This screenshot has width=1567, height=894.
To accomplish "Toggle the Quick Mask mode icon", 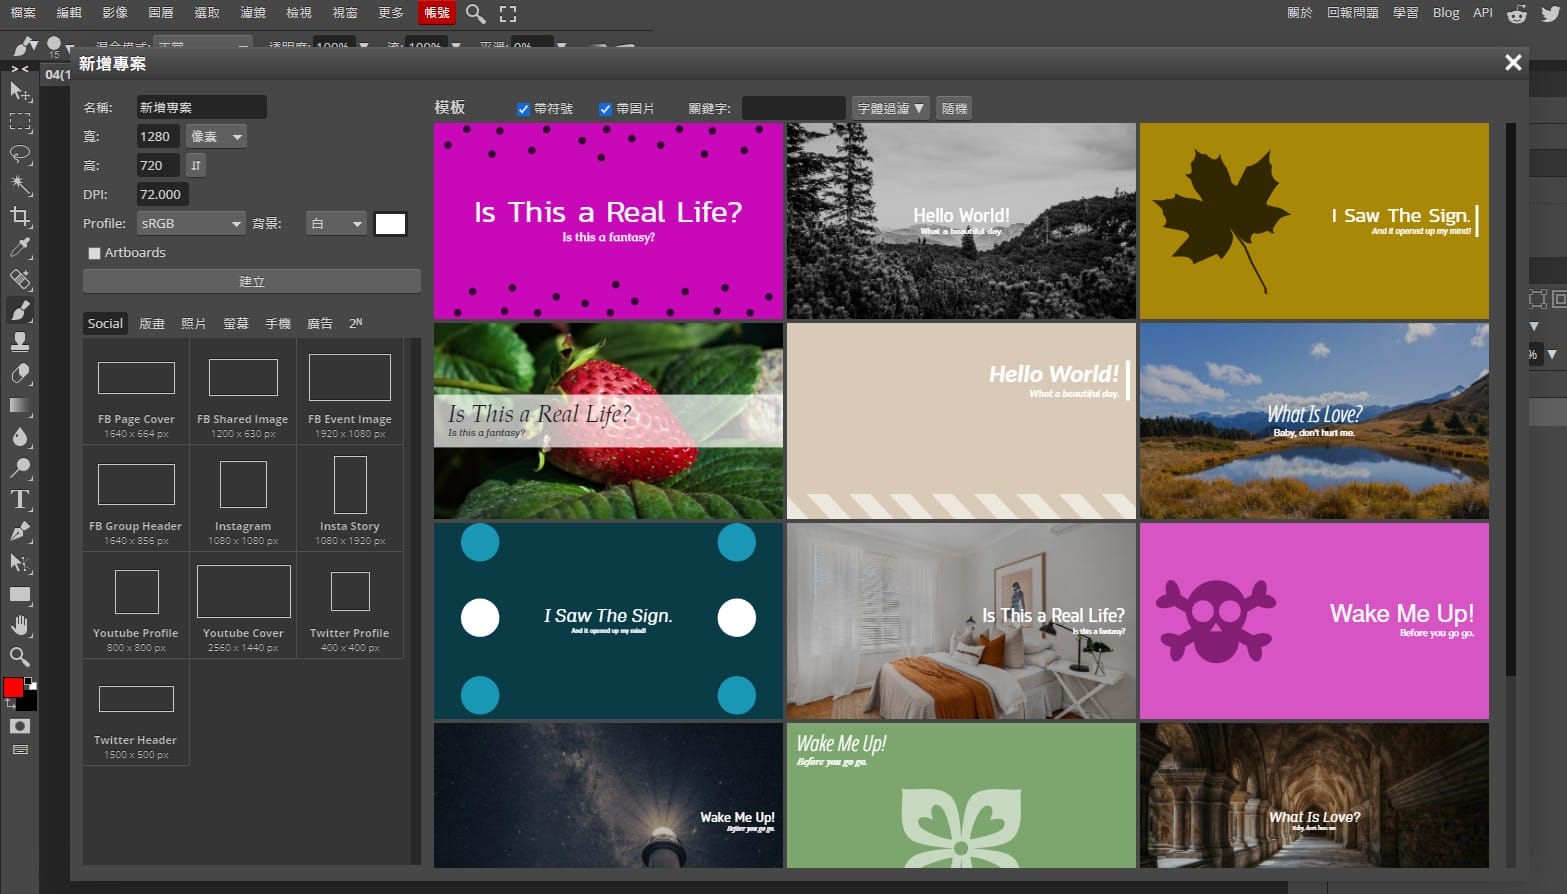I will (x=20, y=726).
